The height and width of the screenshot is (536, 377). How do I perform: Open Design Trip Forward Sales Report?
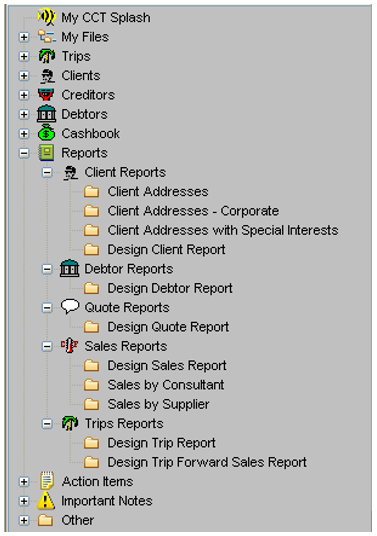[207, 463]
